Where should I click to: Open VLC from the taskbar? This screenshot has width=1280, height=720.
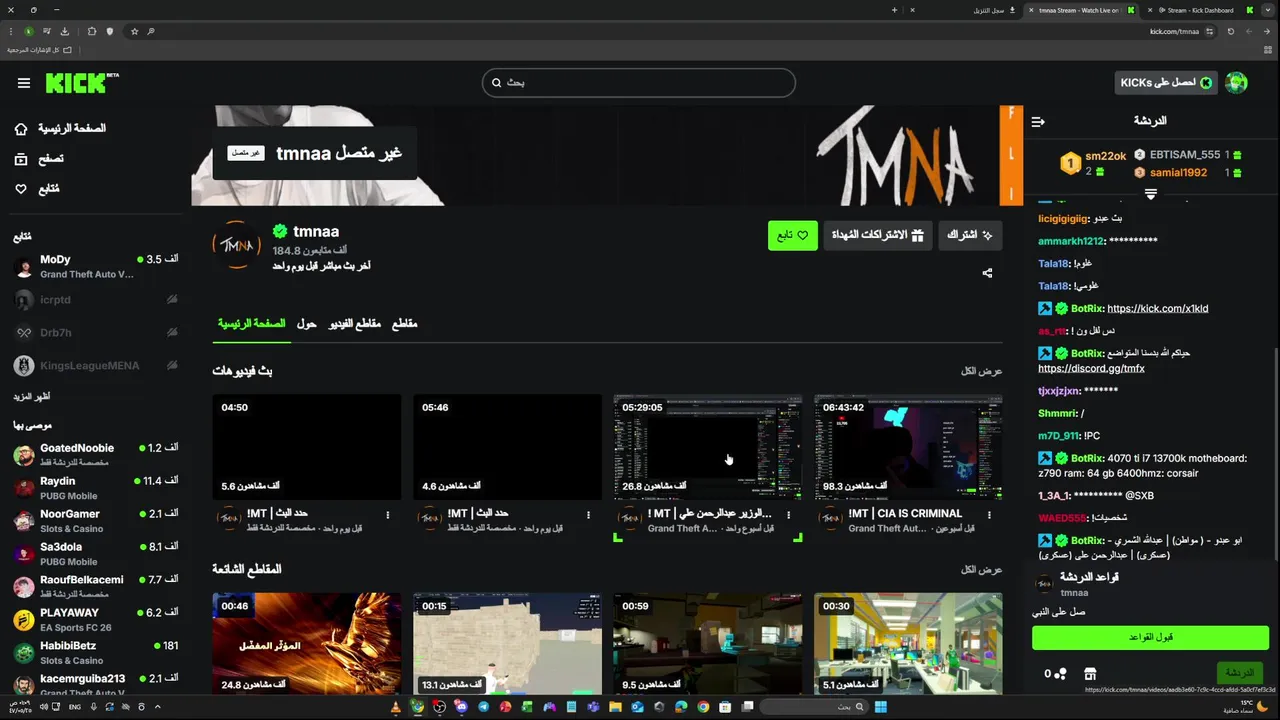[395, 707]
